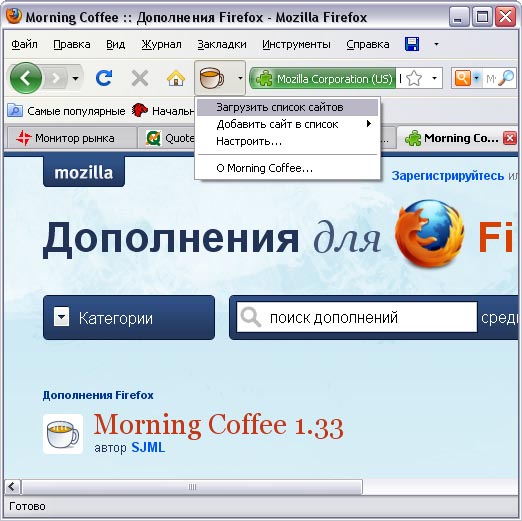Click the Morning Coffee cup toolbar button

pos(211,78)
